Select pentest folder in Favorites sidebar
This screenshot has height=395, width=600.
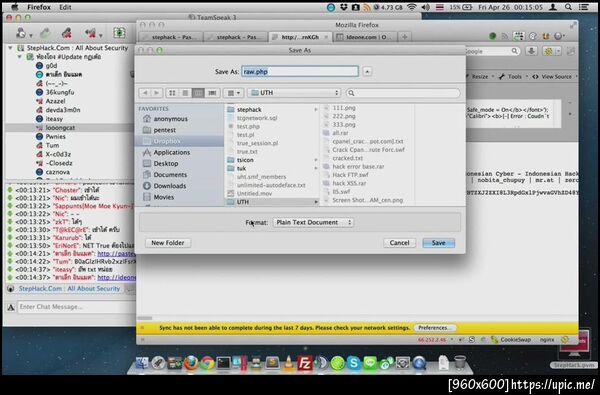pyautogui.click(x=165, y=130)
